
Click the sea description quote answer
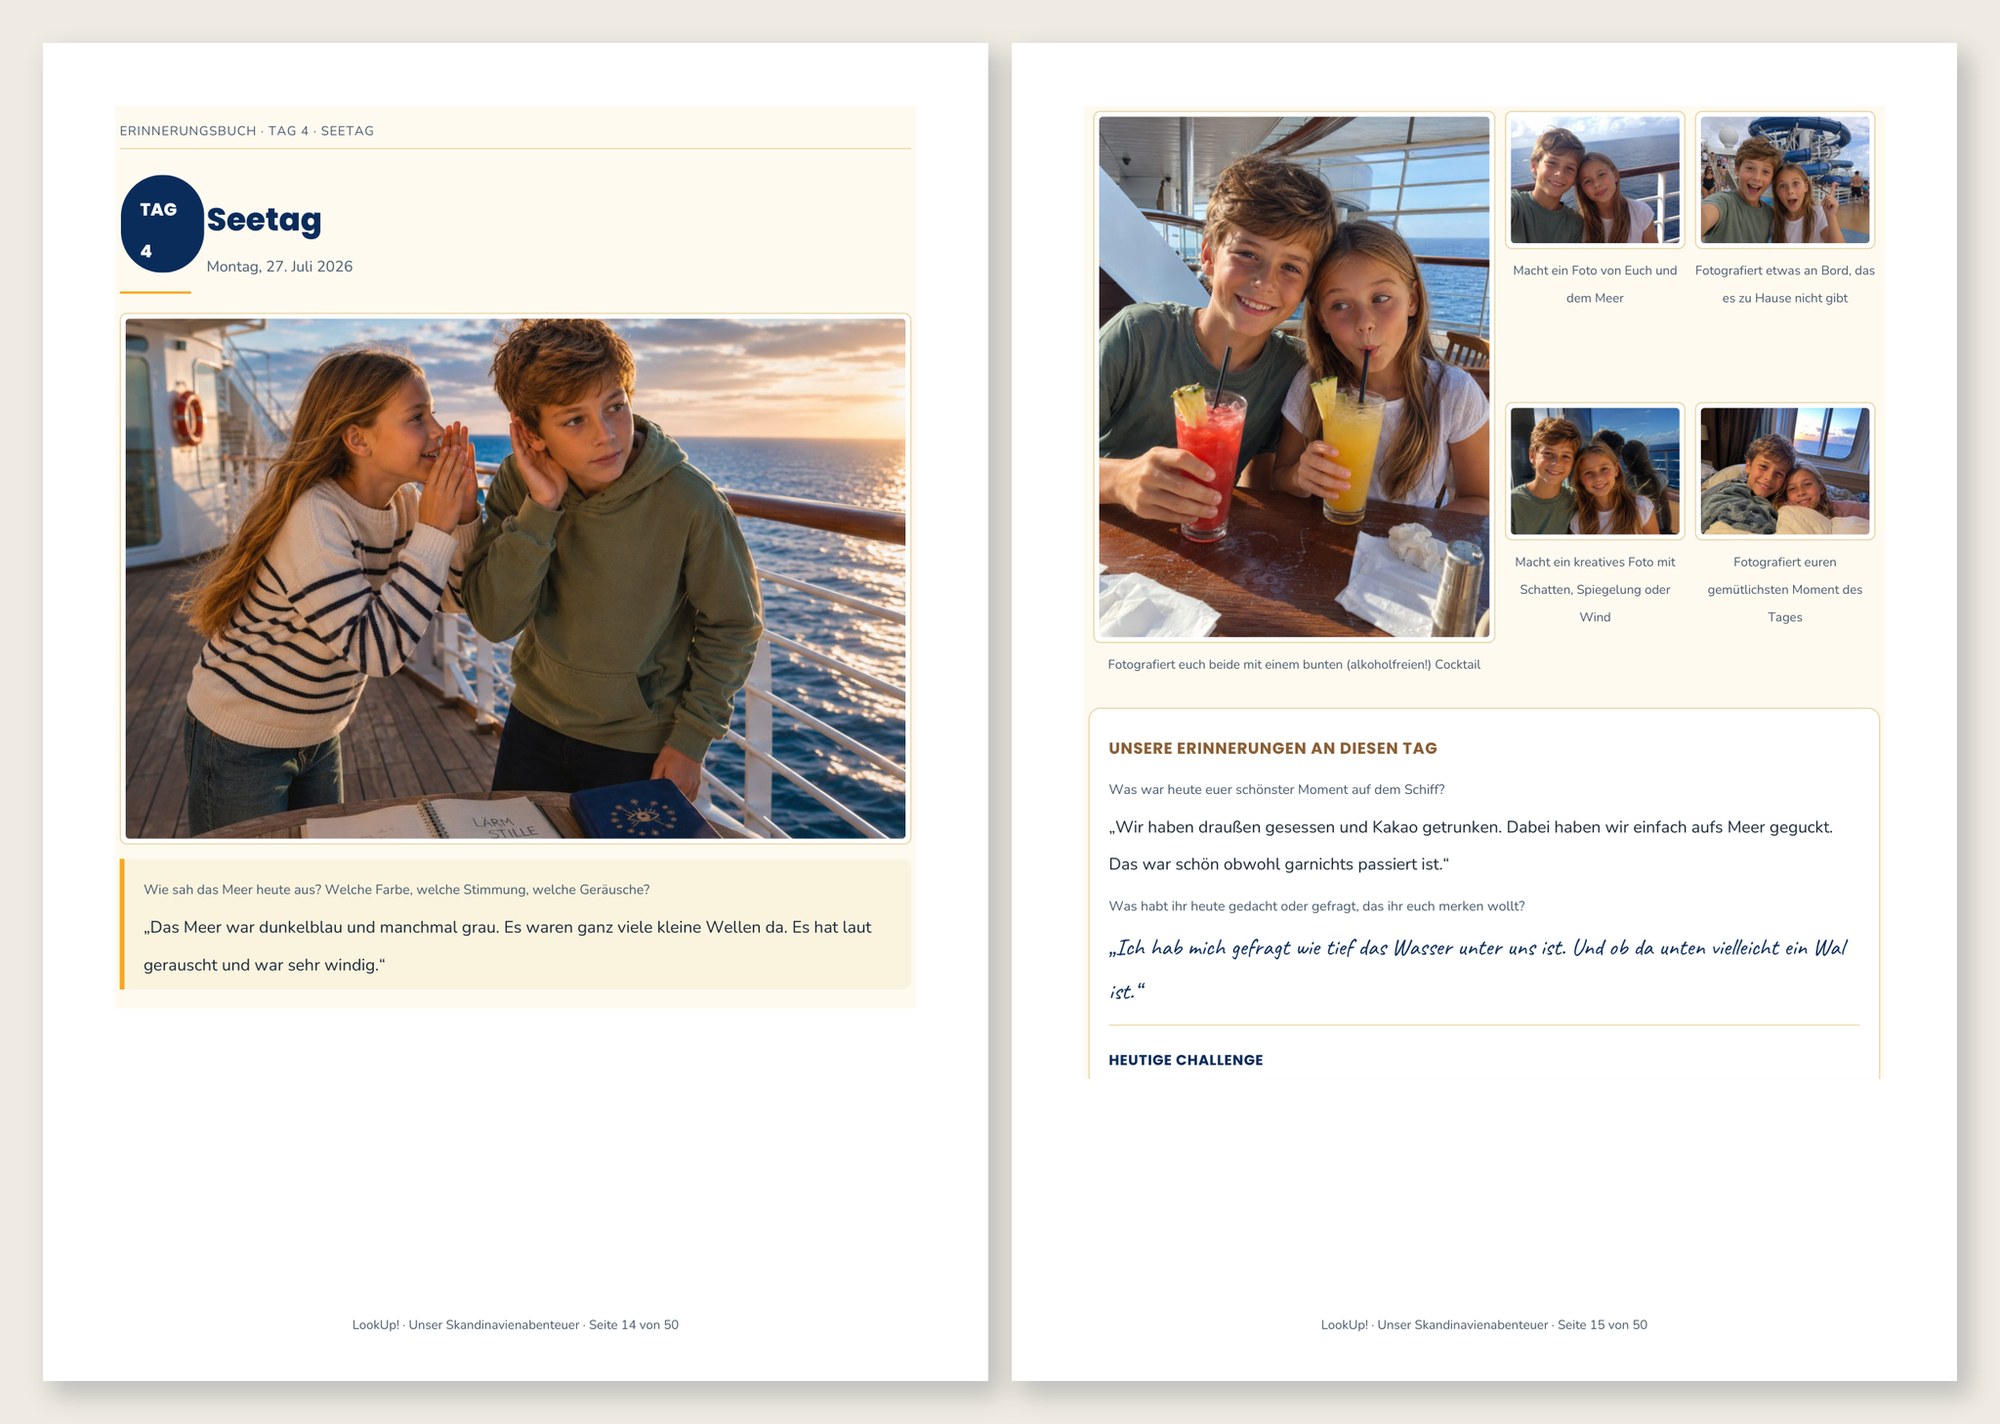[x=507, y=946]
